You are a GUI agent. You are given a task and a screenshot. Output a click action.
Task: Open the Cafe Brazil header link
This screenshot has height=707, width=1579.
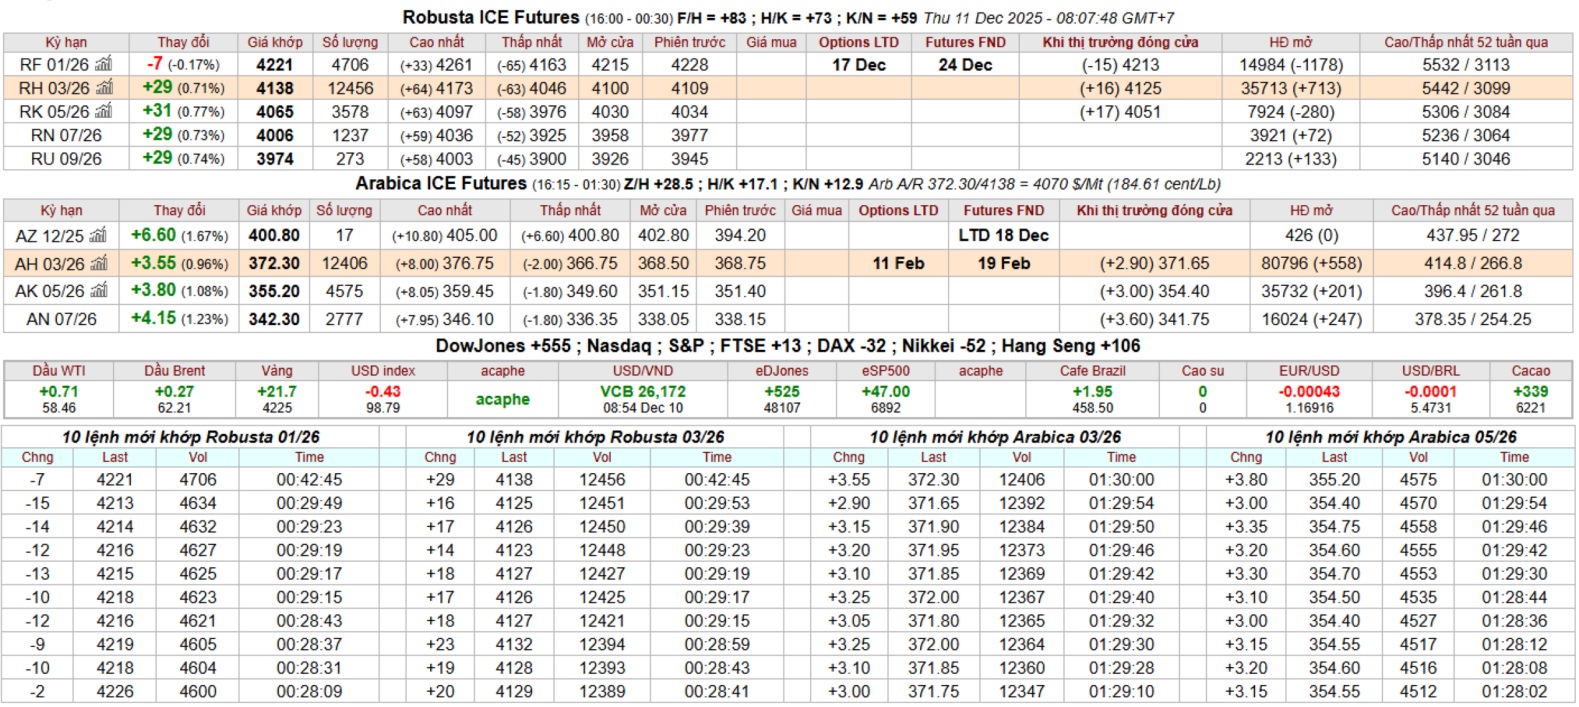pyautogui.click(x=1092, y=371)
